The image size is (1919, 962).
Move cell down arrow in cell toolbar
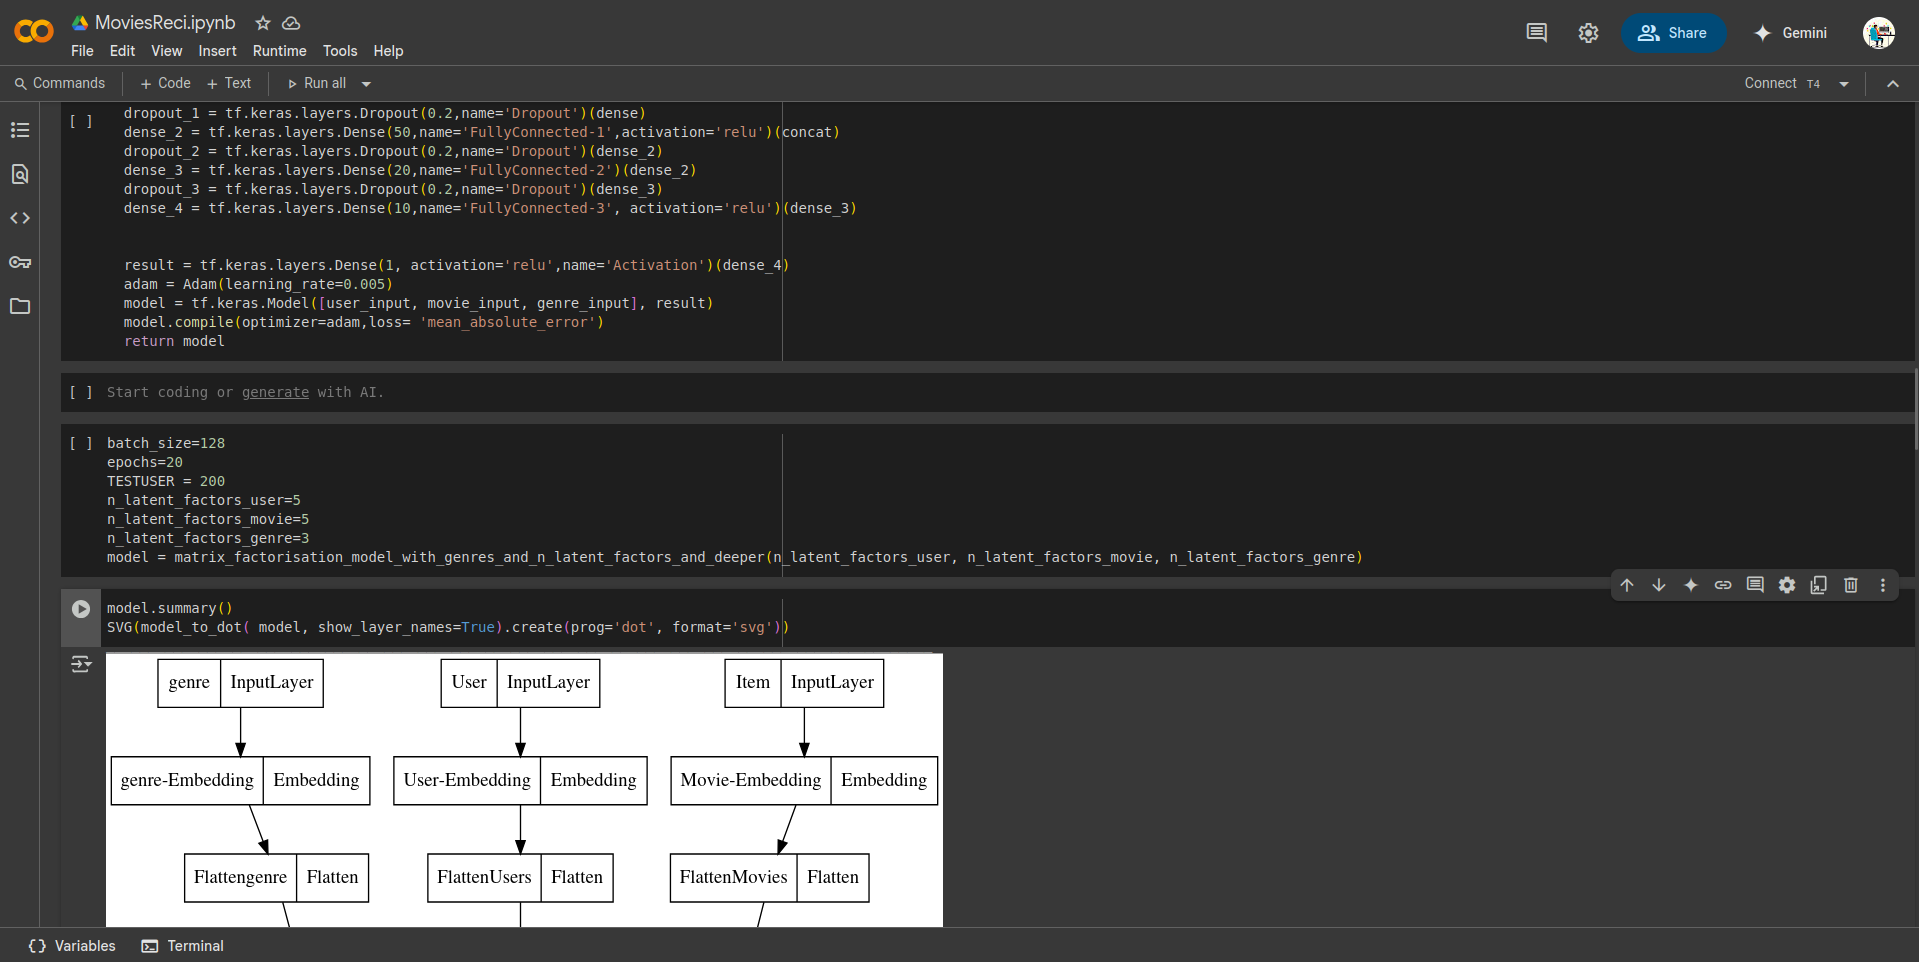pos(1659,585)
